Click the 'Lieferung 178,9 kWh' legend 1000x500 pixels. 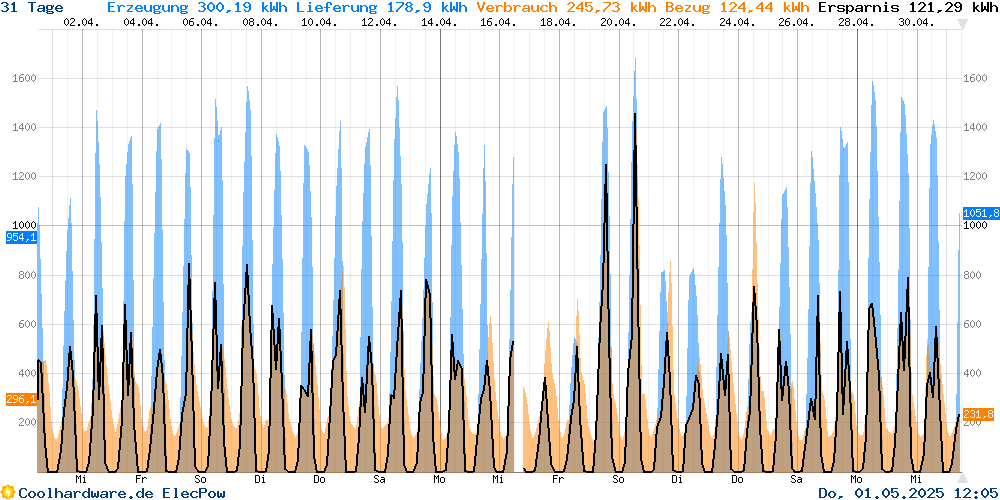(381, 8)
